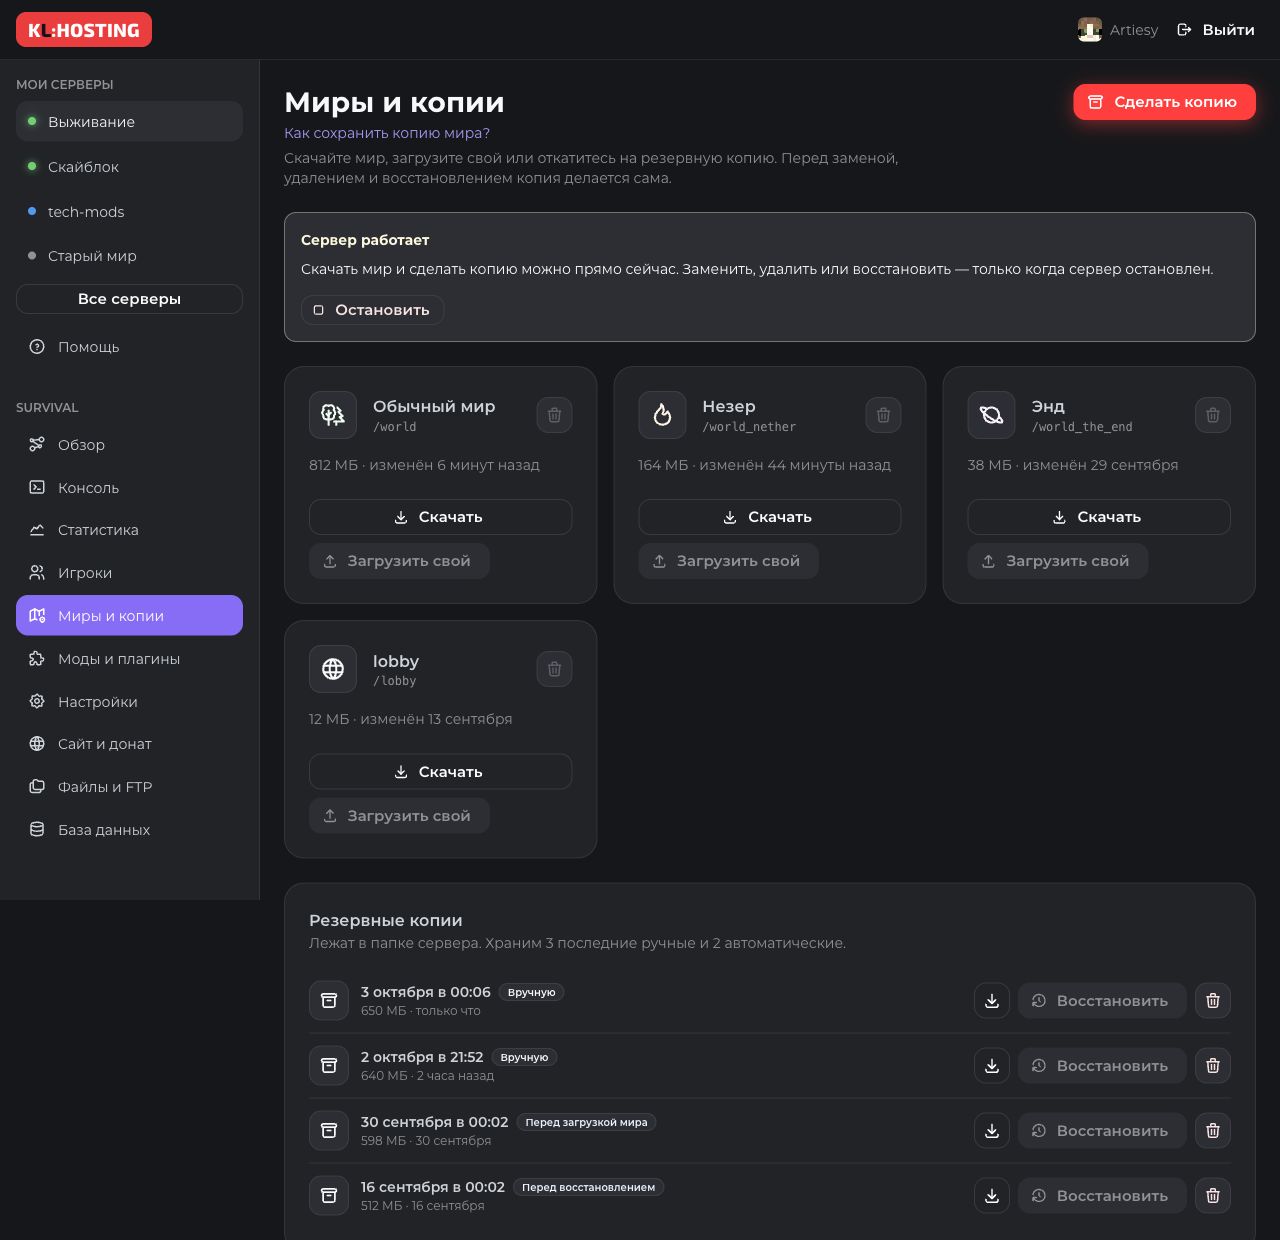1280x1240 pixels.
Task: Click Скачать for Обычный мир
Action: (x=440, y=517)
